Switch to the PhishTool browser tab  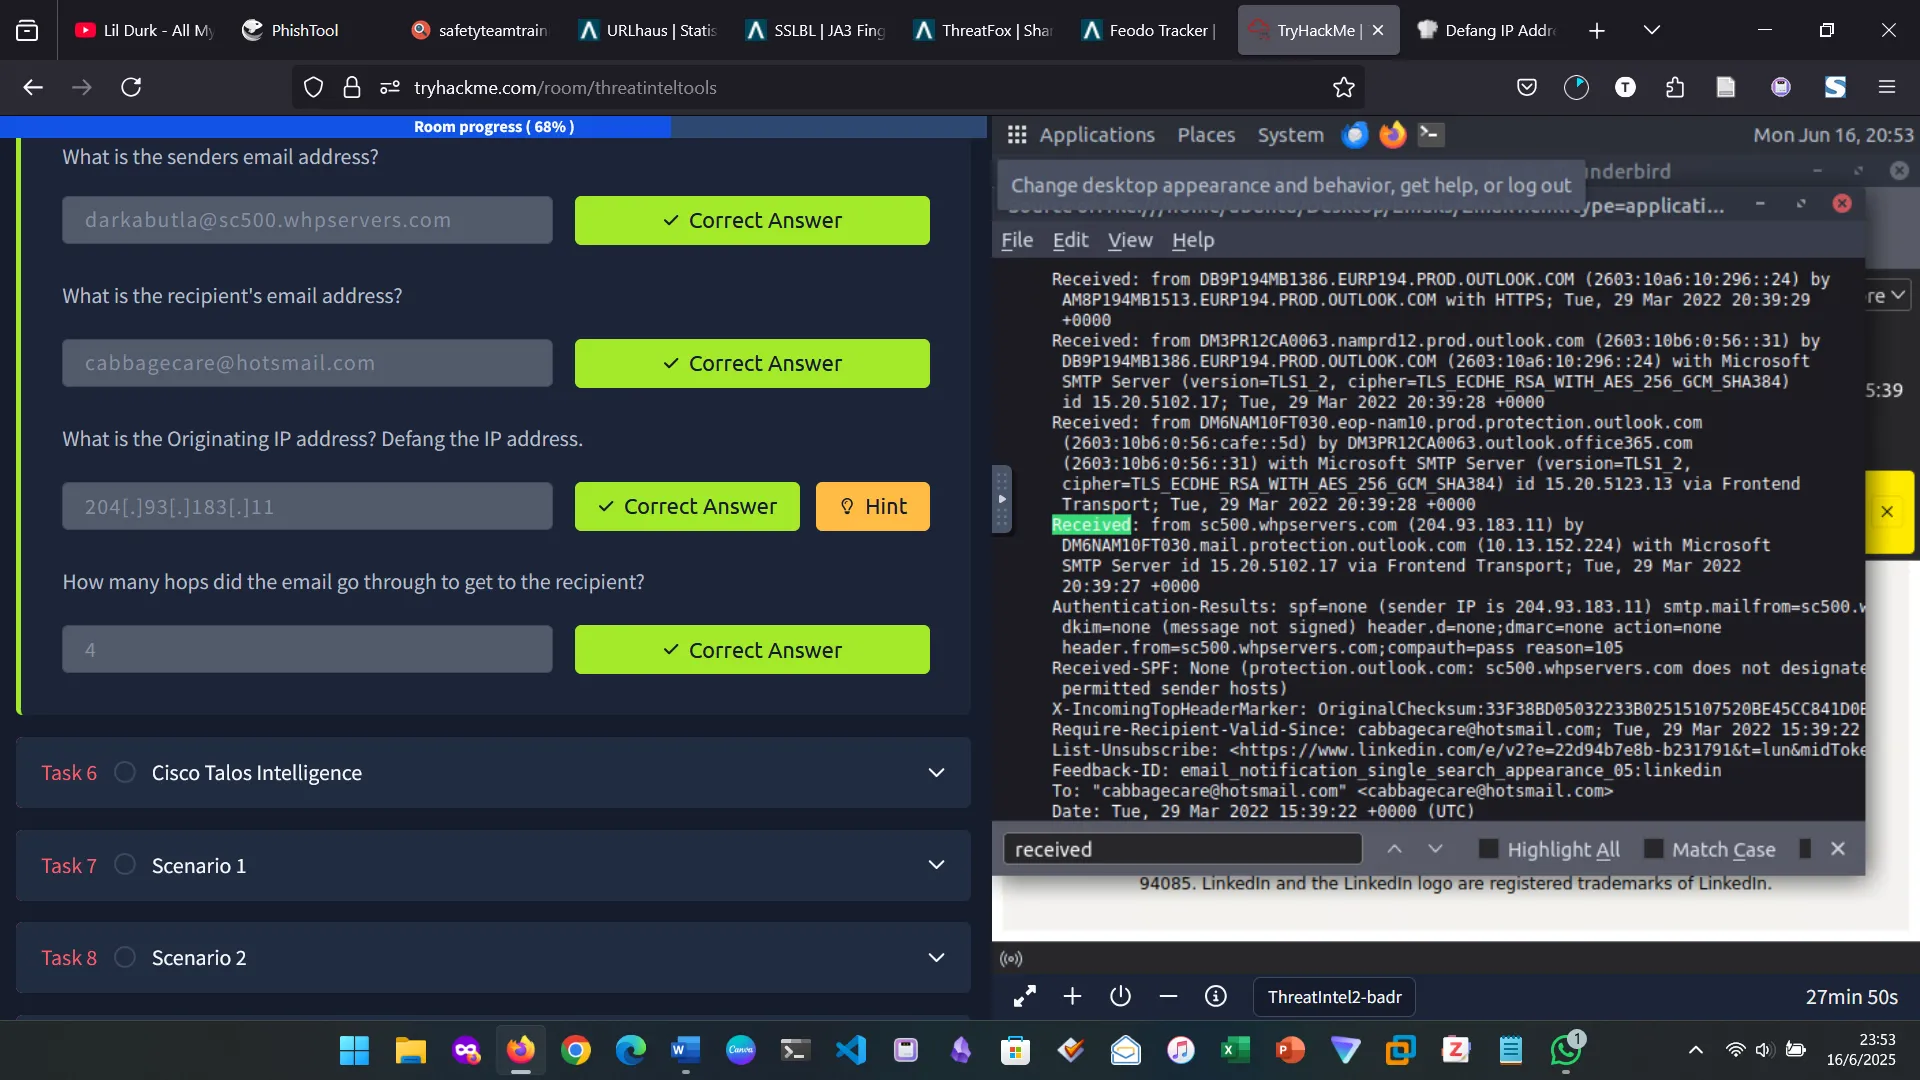coord(304,30)
